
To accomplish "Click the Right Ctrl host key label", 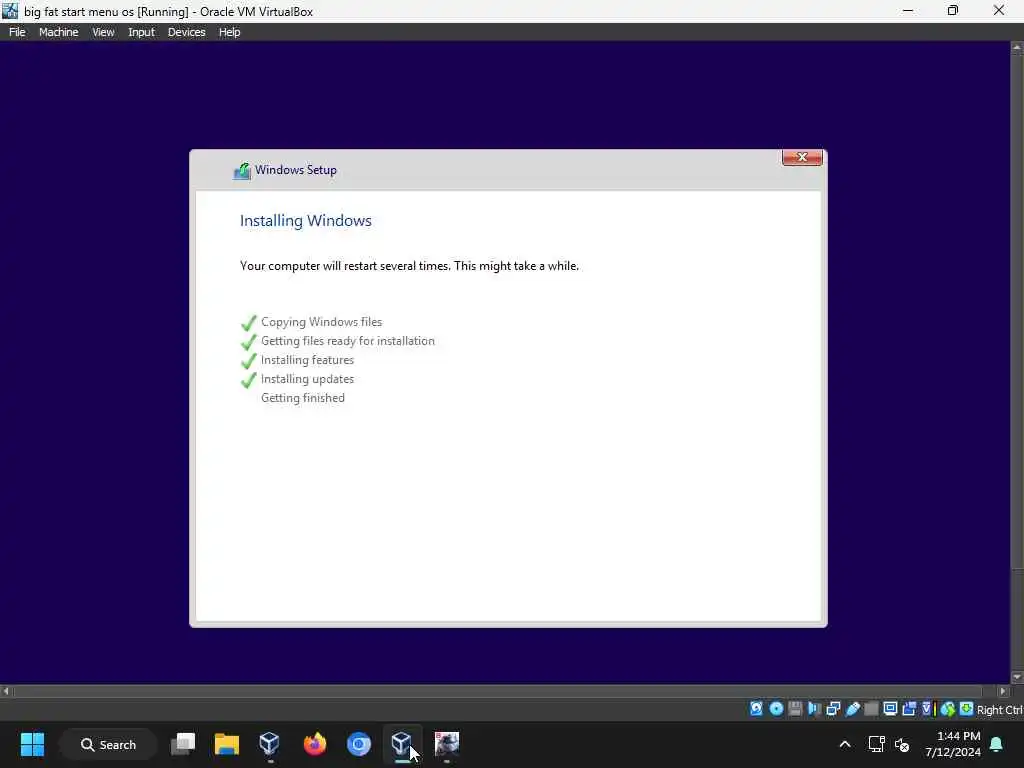I will (x=1000, y=710).
